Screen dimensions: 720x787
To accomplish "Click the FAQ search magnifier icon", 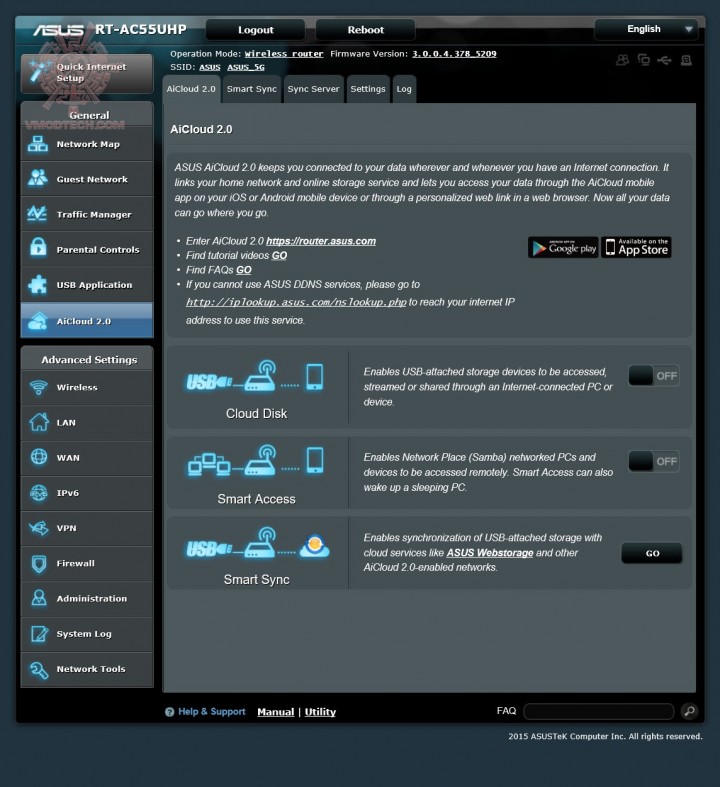I will [x=689, y=711].
